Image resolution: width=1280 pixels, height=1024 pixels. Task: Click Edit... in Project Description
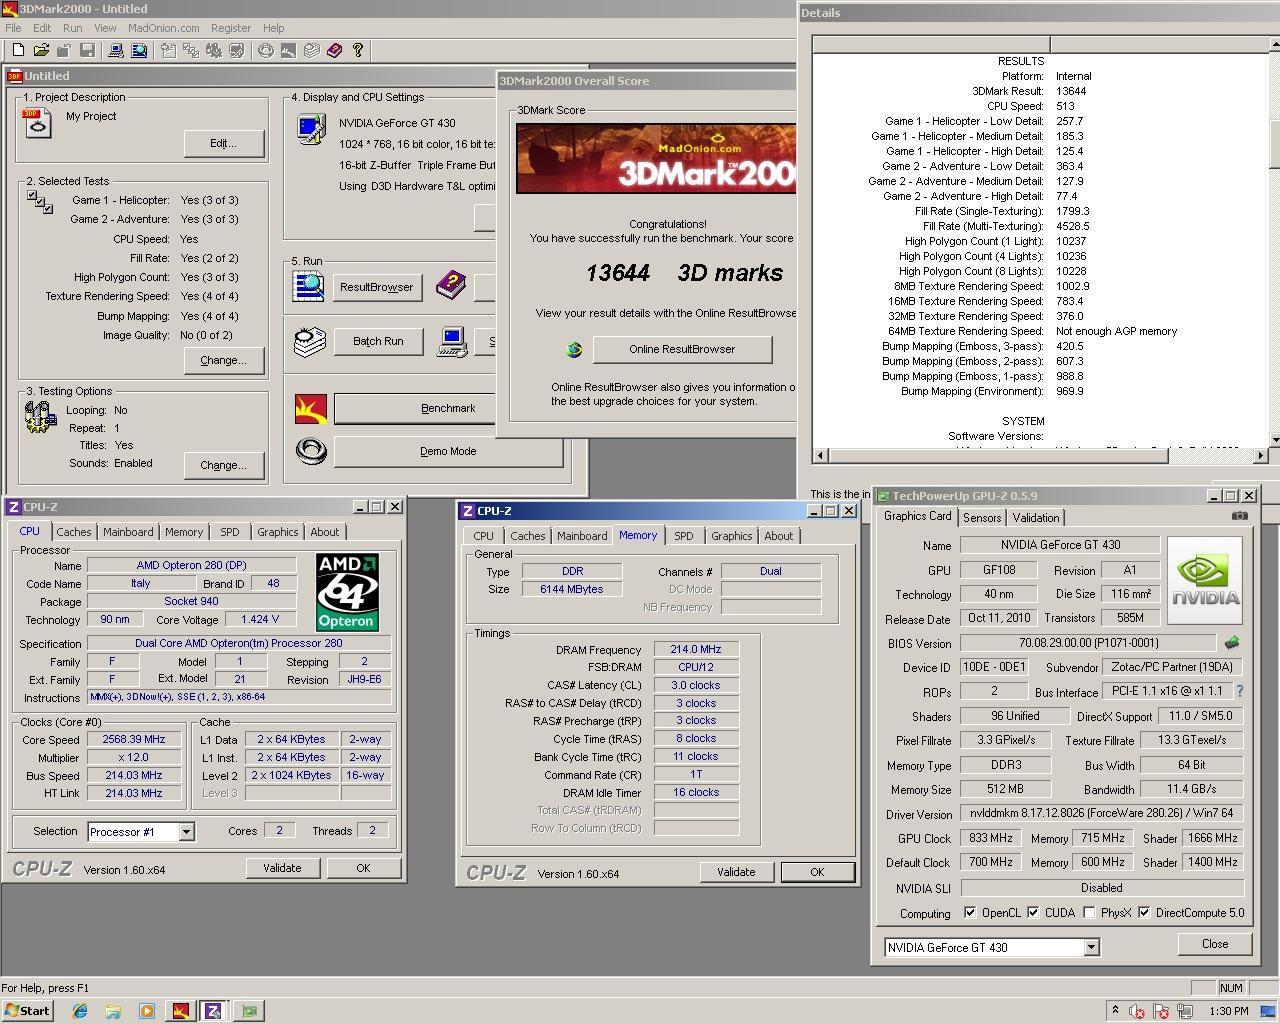tap(223, 143)
